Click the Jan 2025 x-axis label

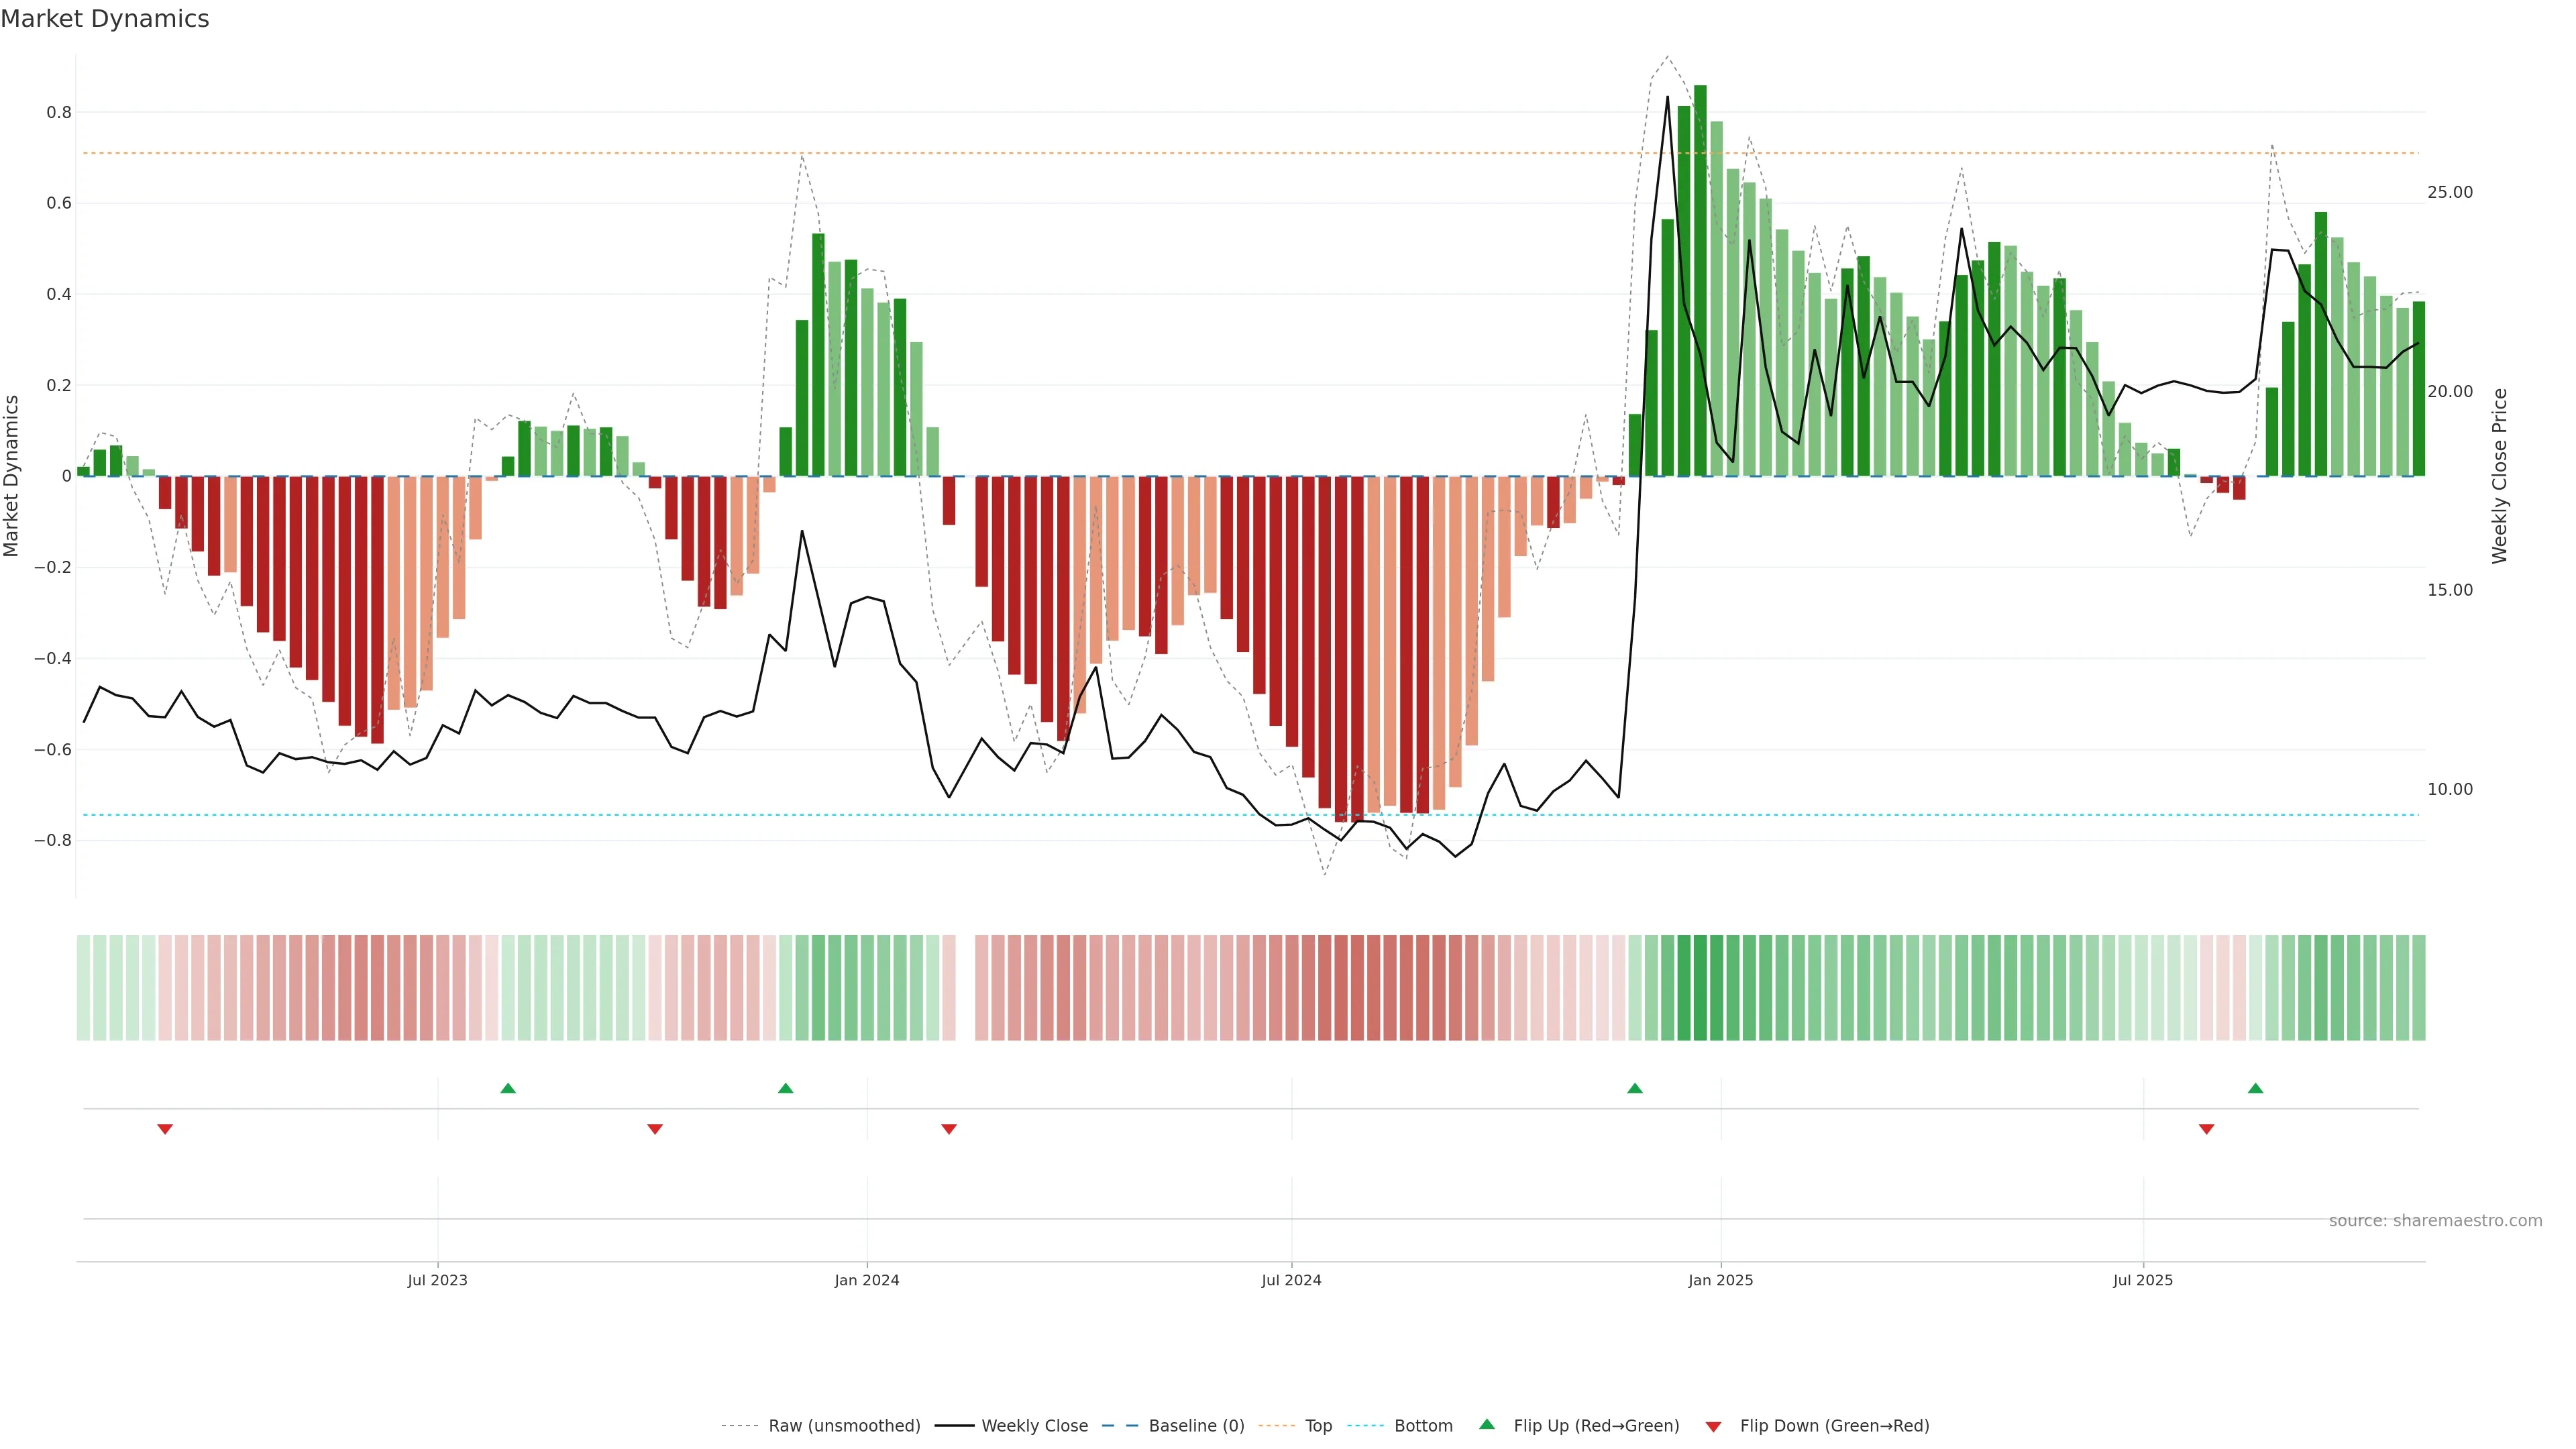(x=1720, y=1280)
